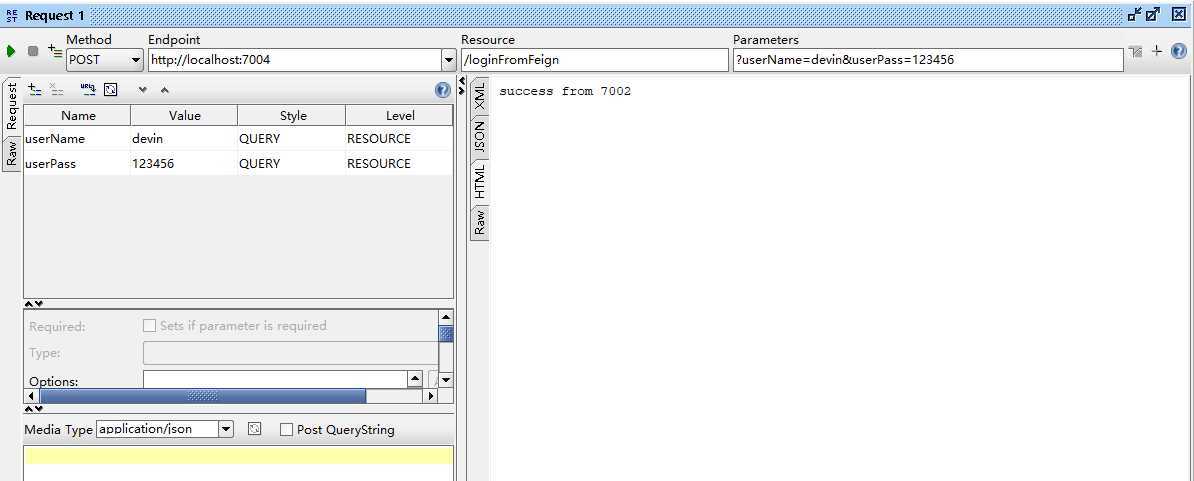
Task: Click the yellow request body editor line
Action: point(238,455)
